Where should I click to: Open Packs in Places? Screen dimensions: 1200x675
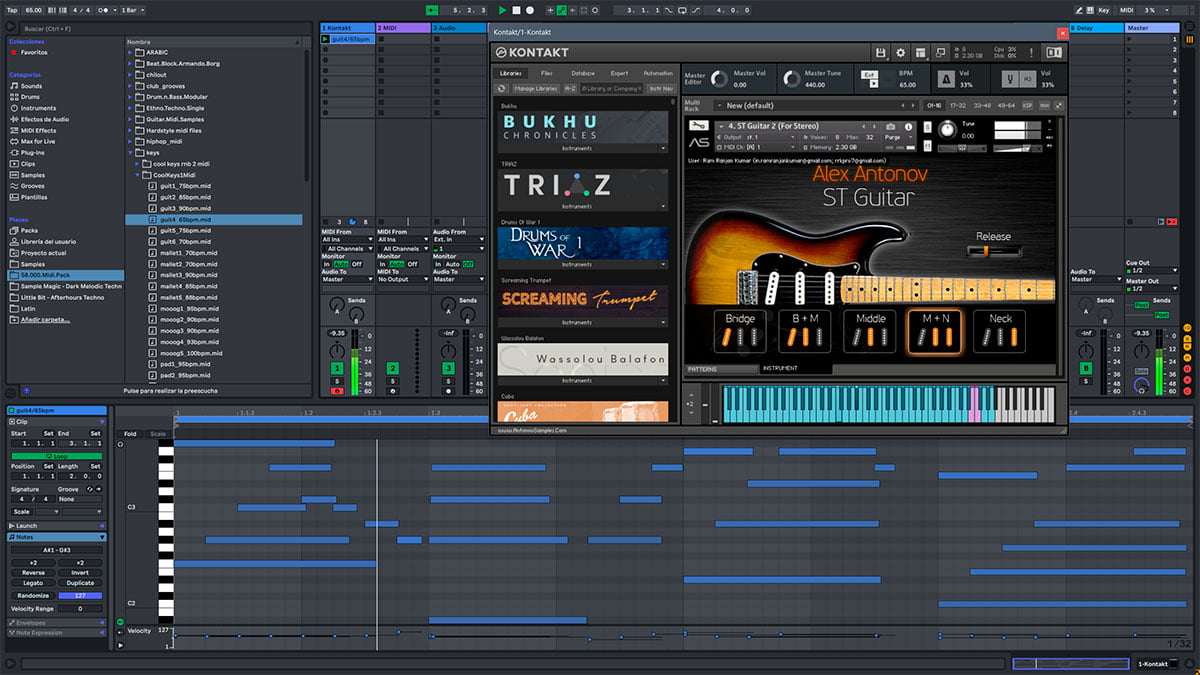point(28,230)
